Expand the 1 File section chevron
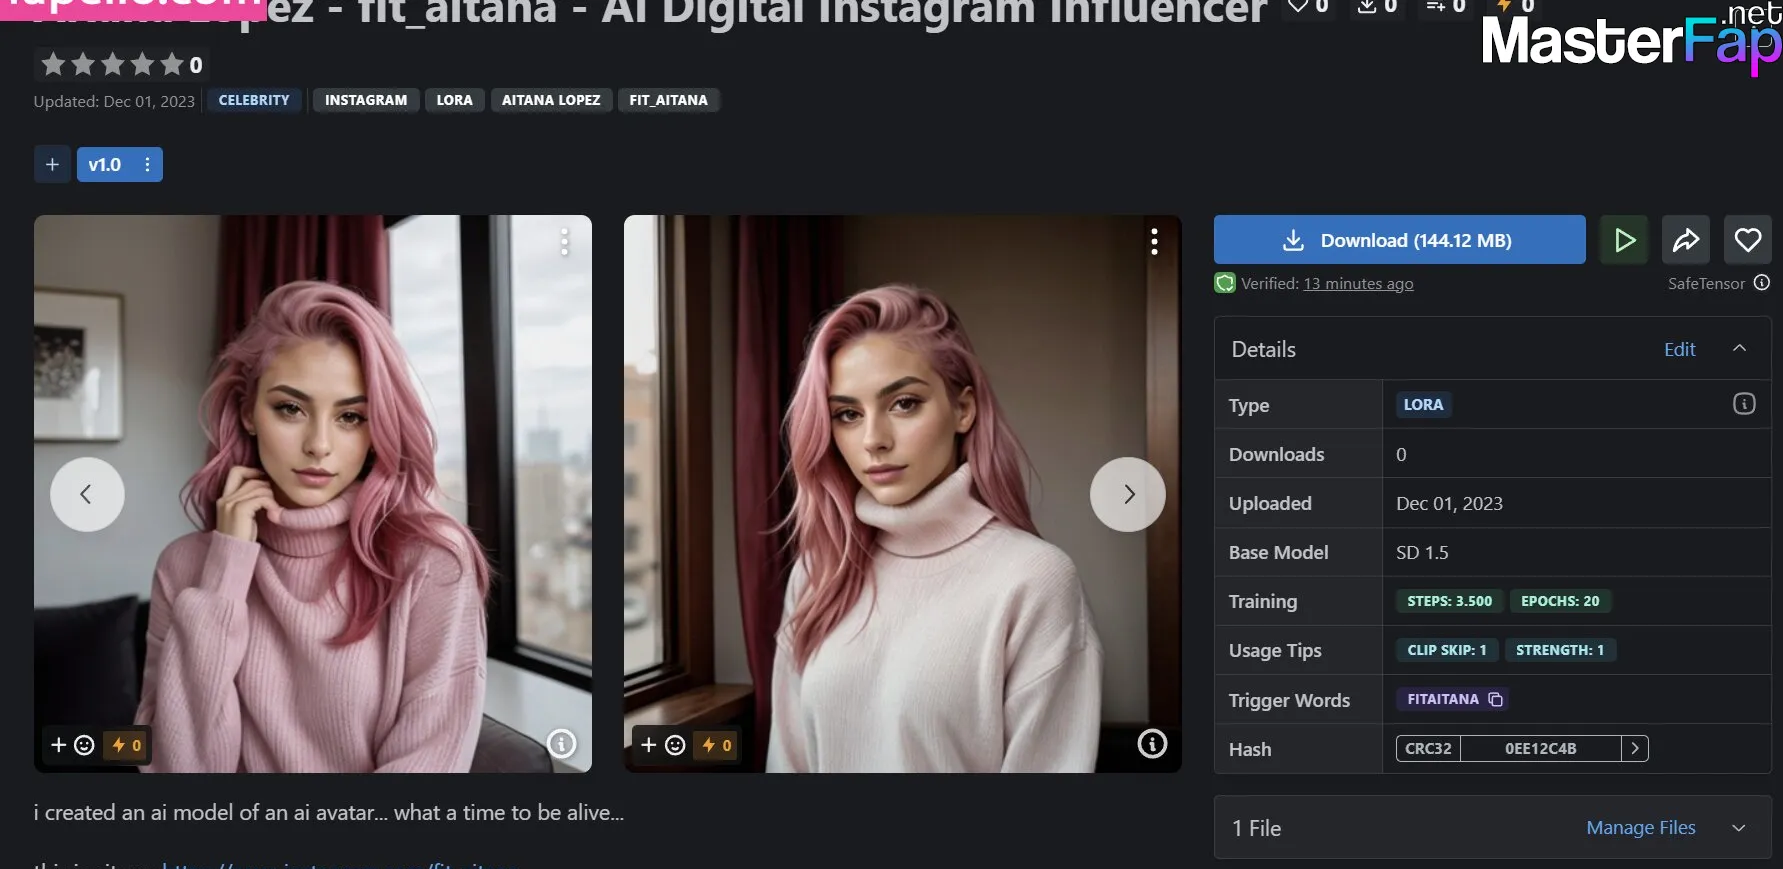 (x=1739, y=828)
